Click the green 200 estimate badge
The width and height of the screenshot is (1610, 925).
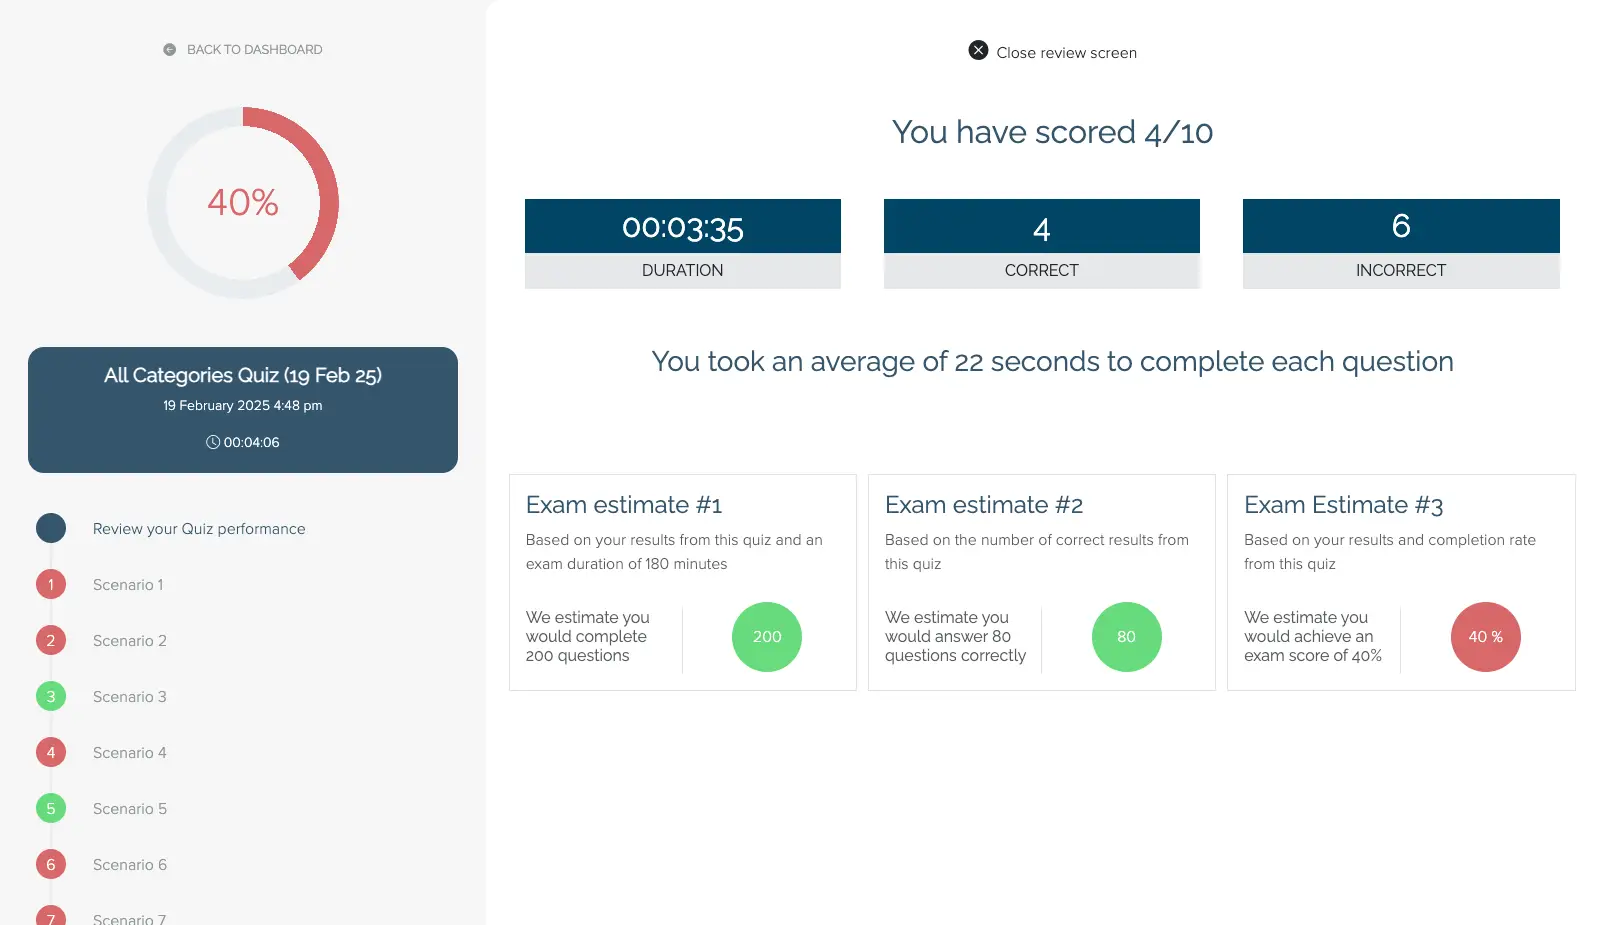[767, 637]
